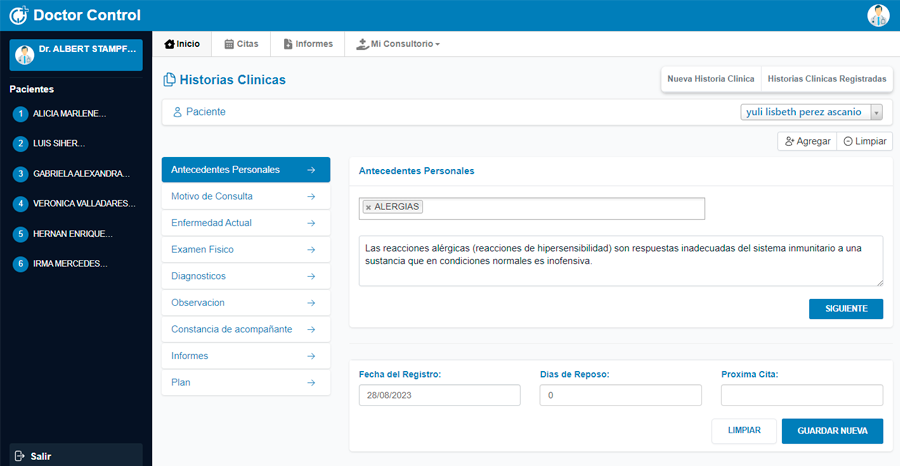Viewport: 900px width, 466px height.
Task: Open the Citas calendar tab
Action: (241, 44)
